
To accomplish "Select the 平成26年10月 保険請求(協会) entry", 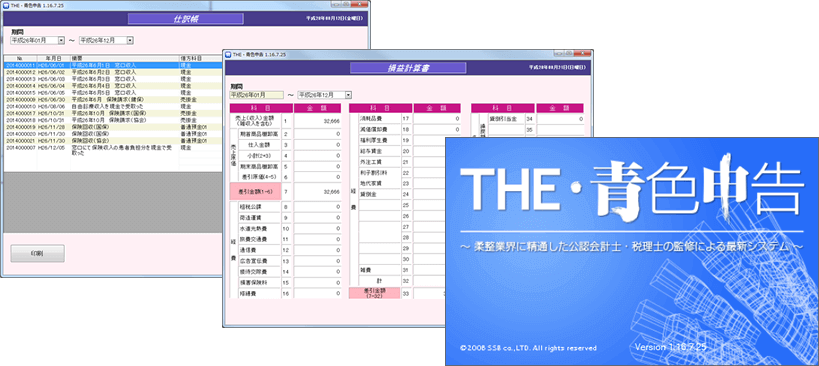I will [x=112, y=120].
